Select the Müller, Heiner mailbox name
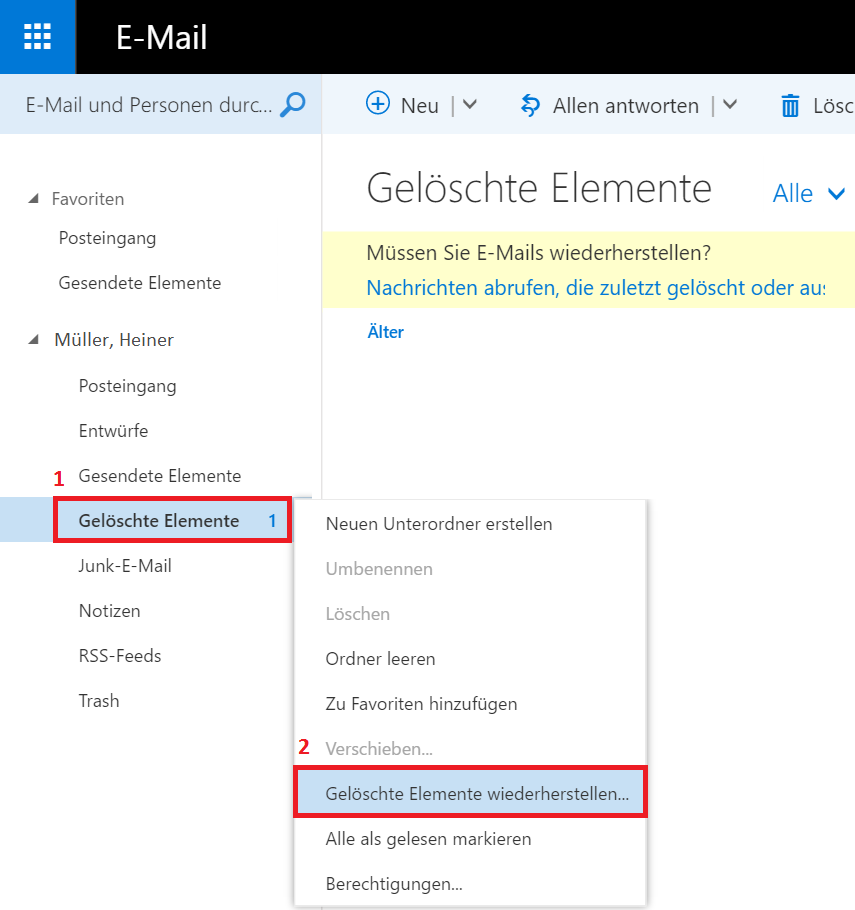Screen dimensions: 855x910 click(114, 340)
